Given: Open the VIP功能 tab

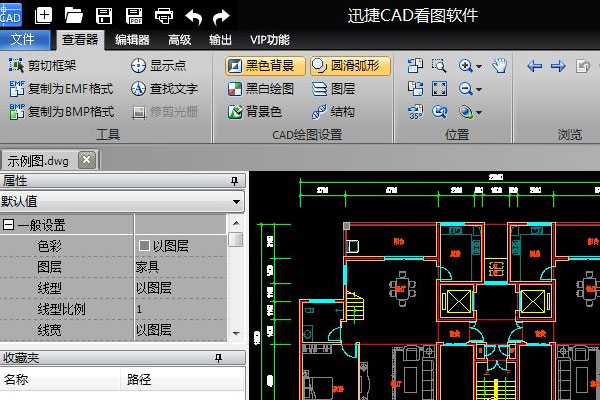Looking at the screenshot, I should pyautogui.click(x=270, y=40).
